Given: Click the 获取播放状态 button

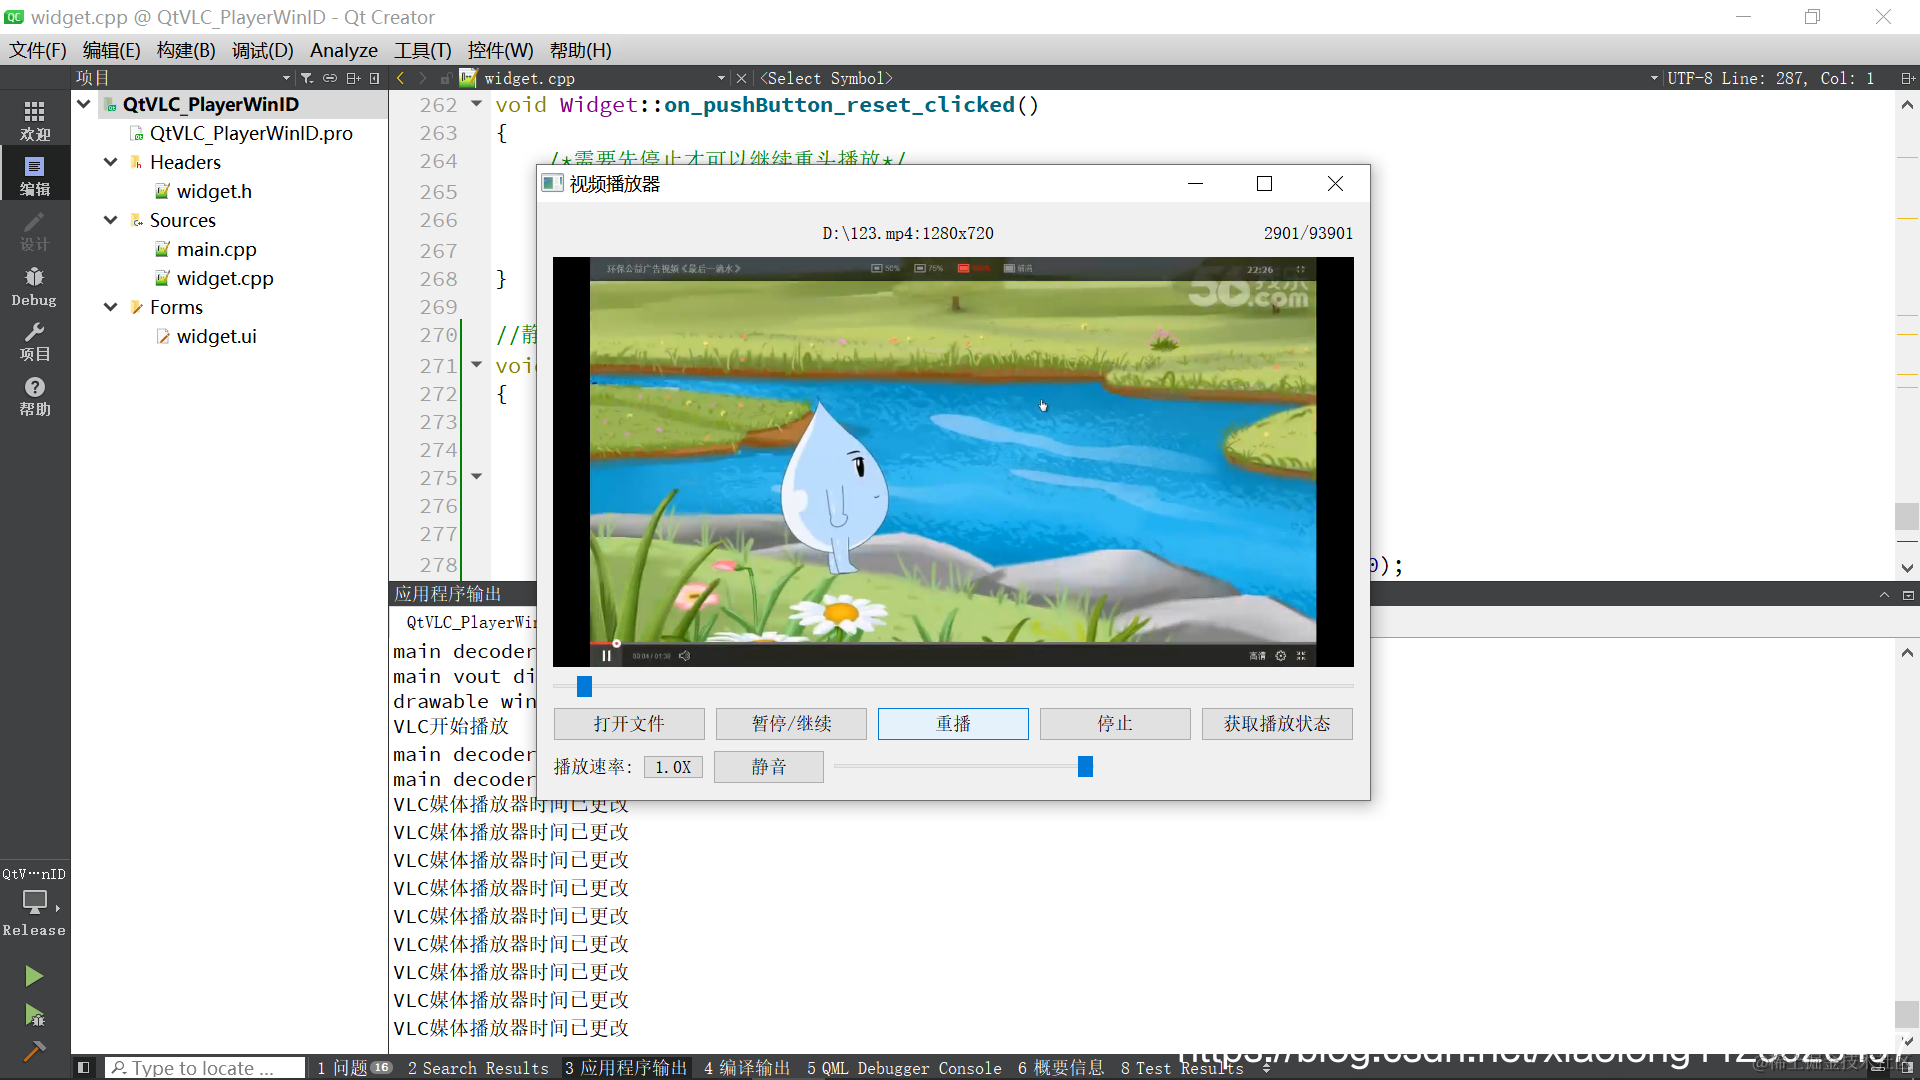Looking at the screenshot, I should (1276, 723).
